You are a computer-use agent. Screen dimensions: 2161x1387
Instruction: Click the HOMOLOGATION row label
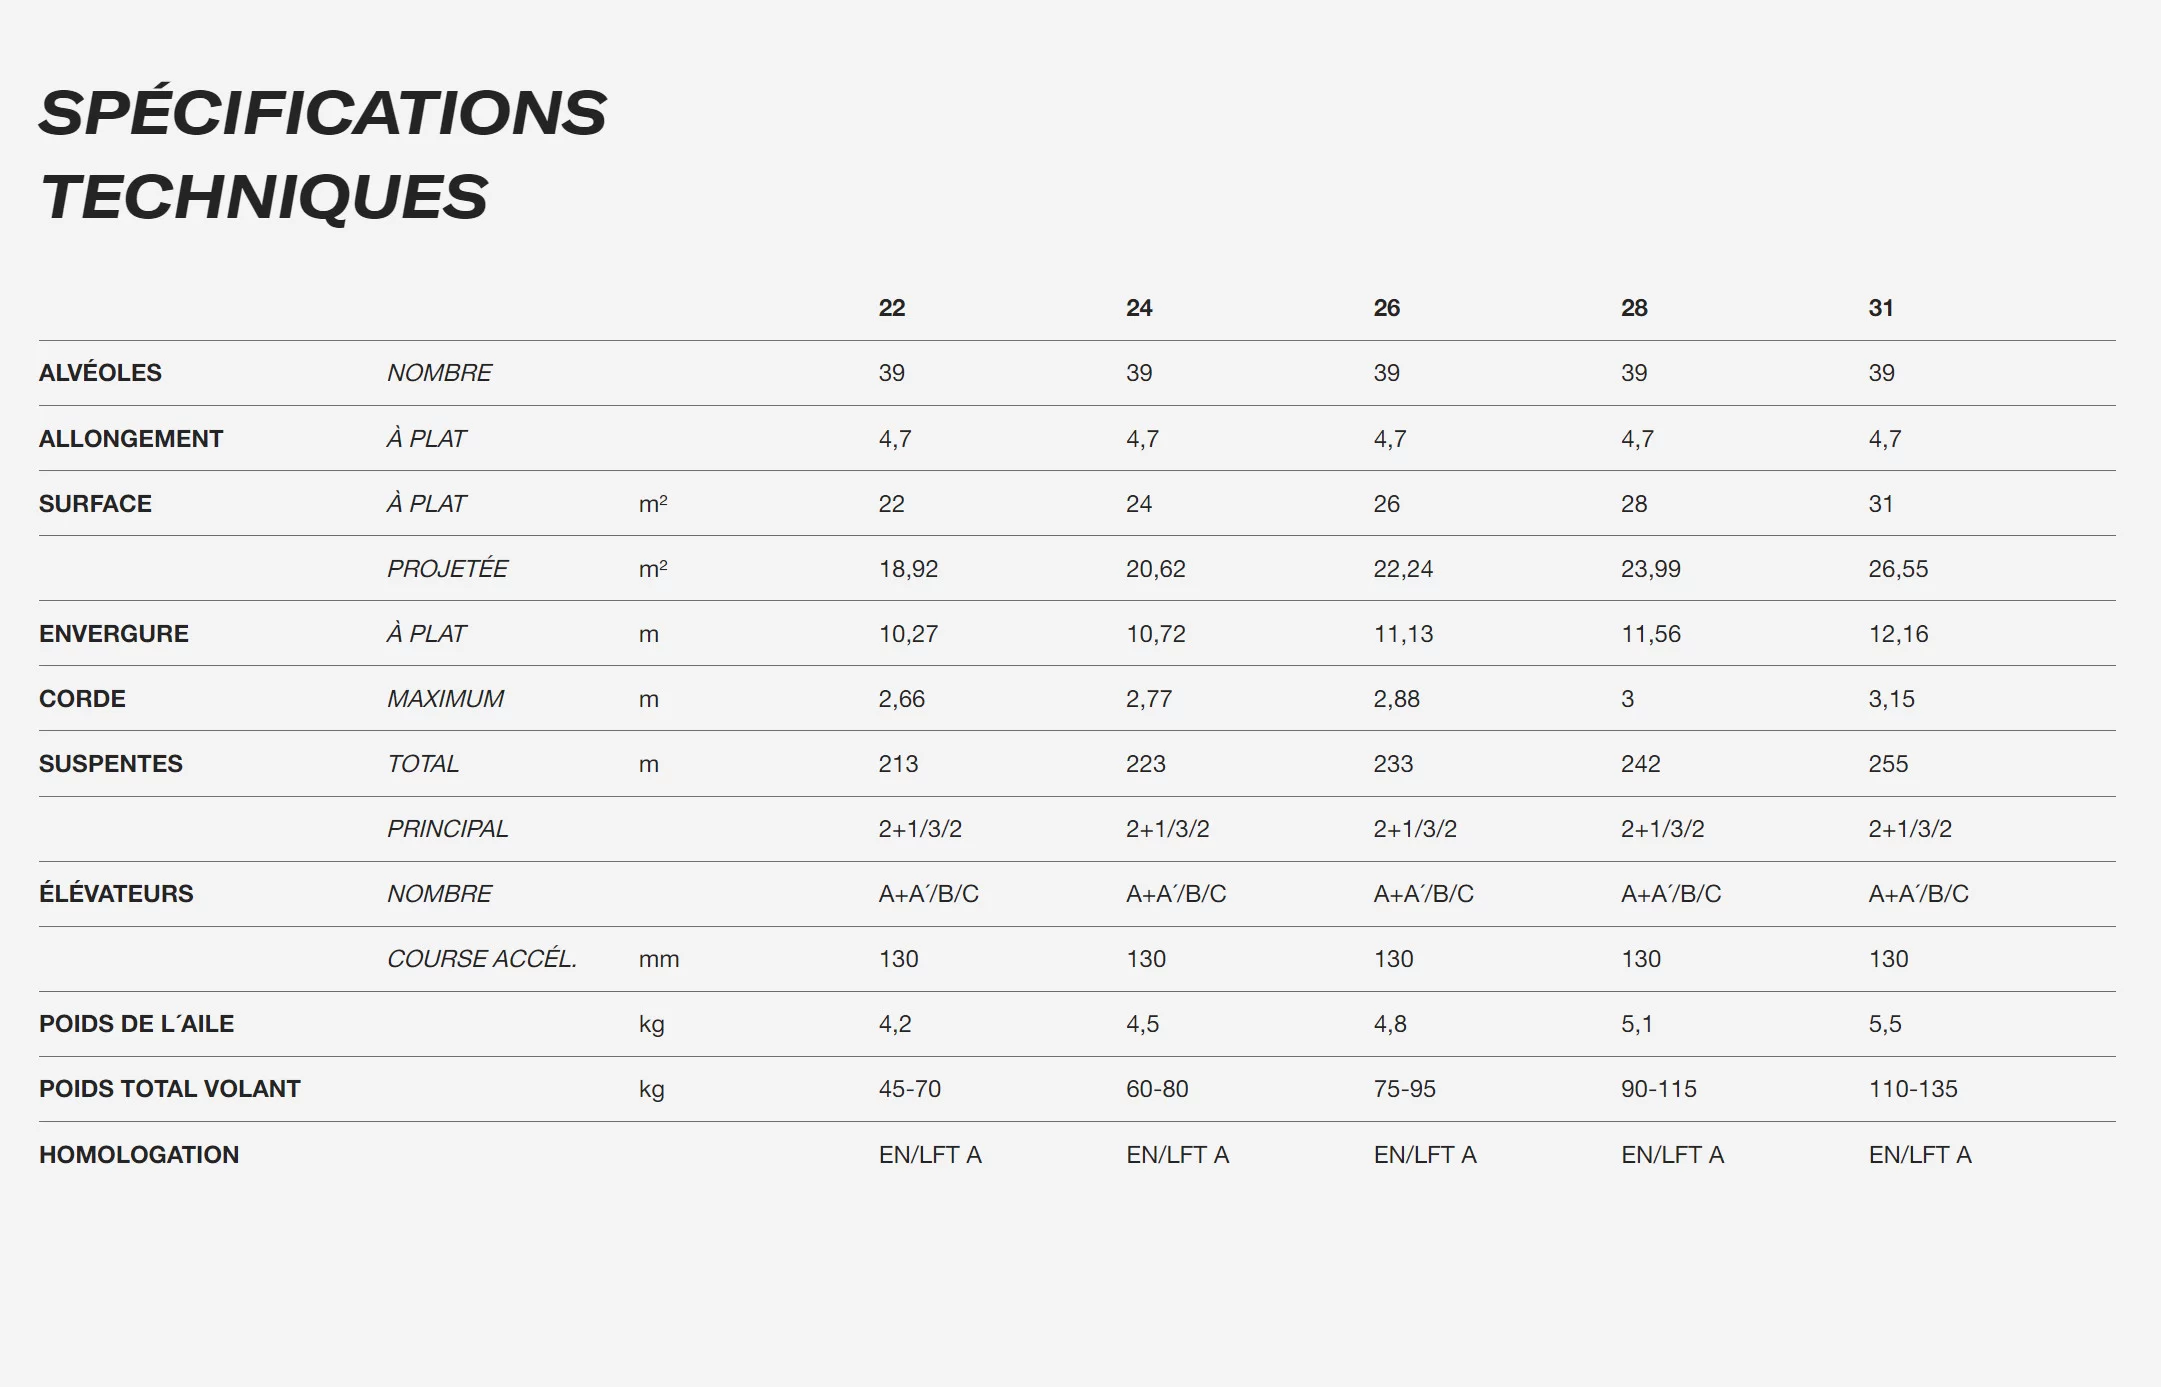[x=139, y=1155]
